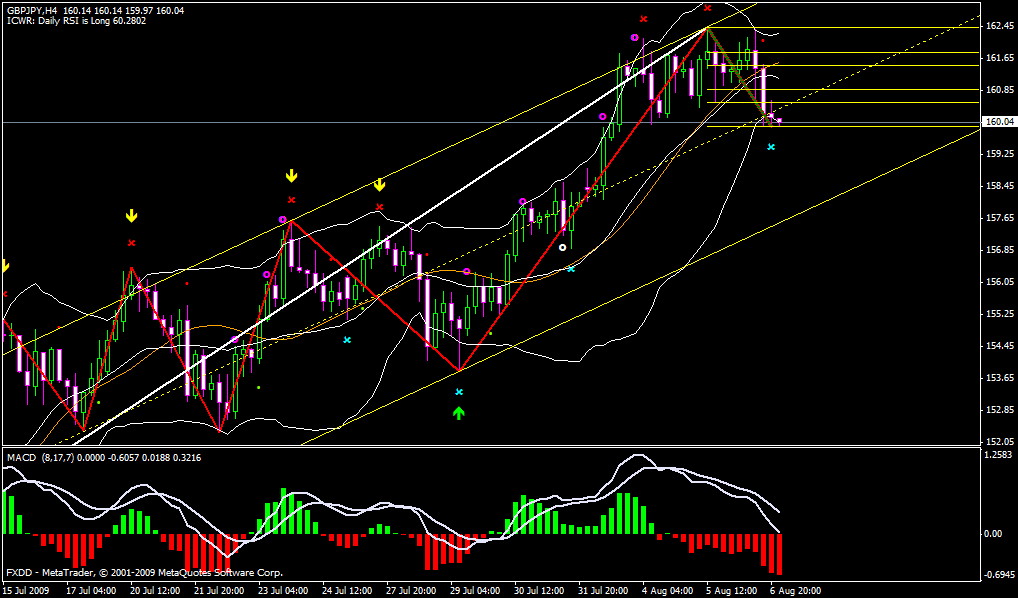Click the 152.85 price axis label
1018x598 pixels.
[999, 410]
